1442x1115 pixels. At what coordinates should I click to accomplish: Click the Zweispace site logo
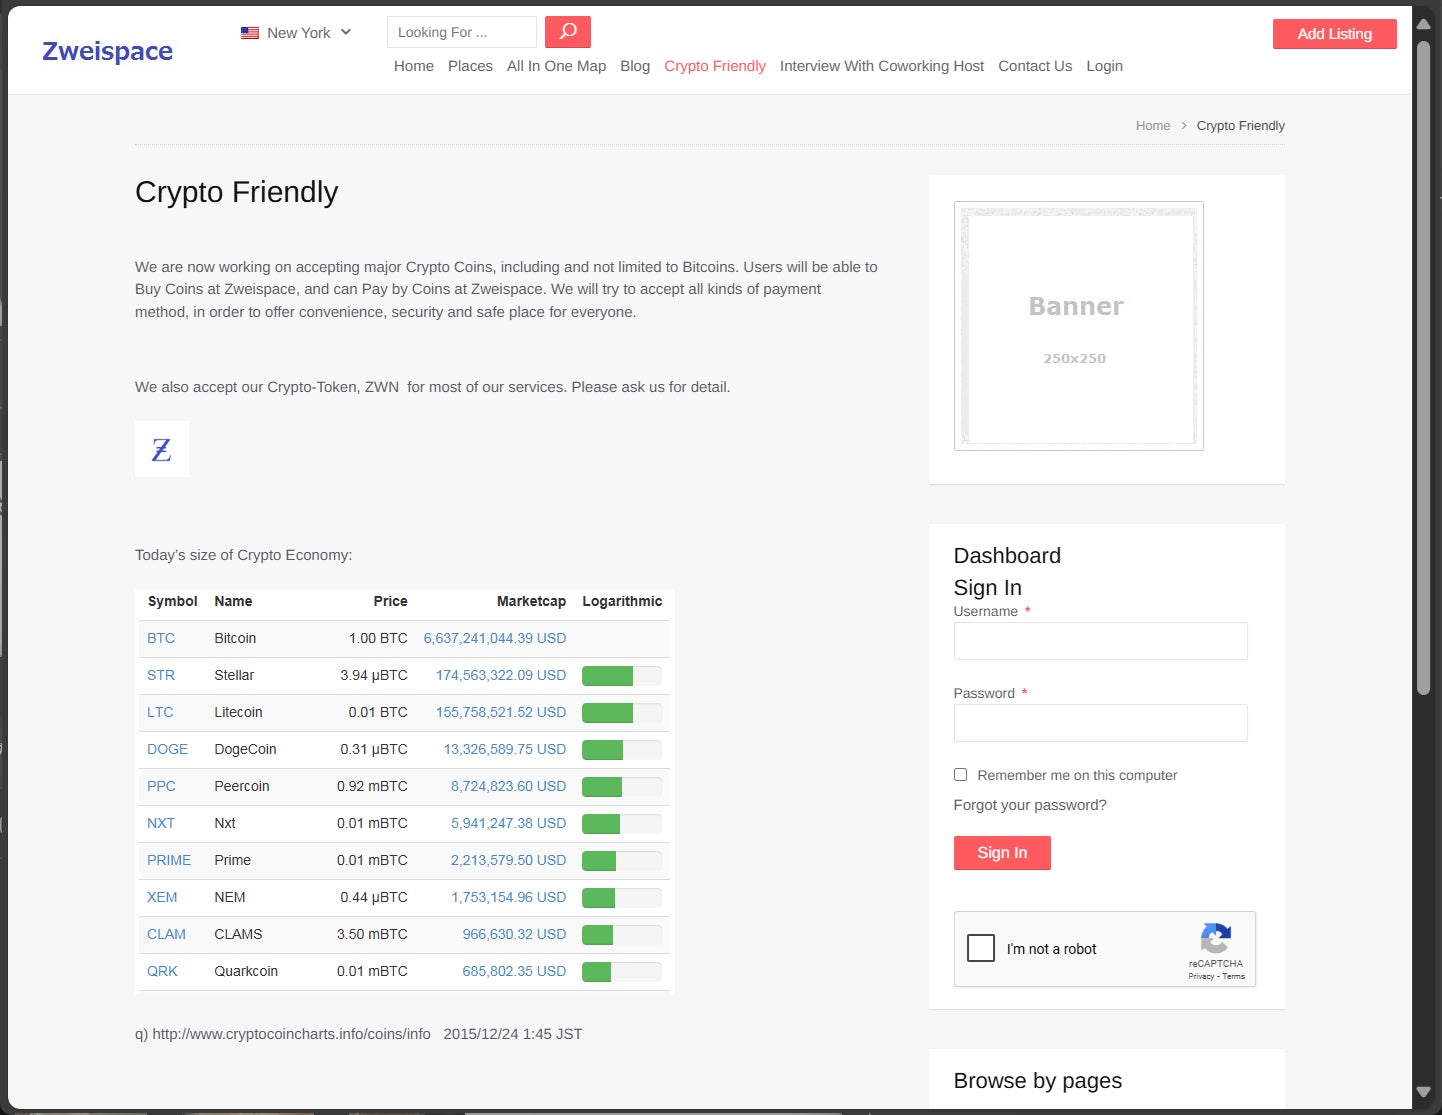(x=107, y=51)
